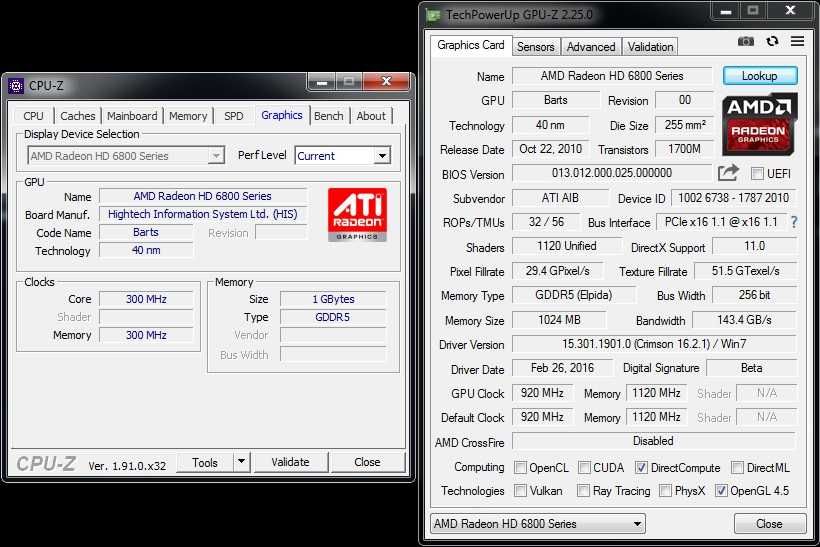Click the Core clock 300 MHz value
Image resolution: width=820 pixels, height=547 pixels.
pos(146,299)
